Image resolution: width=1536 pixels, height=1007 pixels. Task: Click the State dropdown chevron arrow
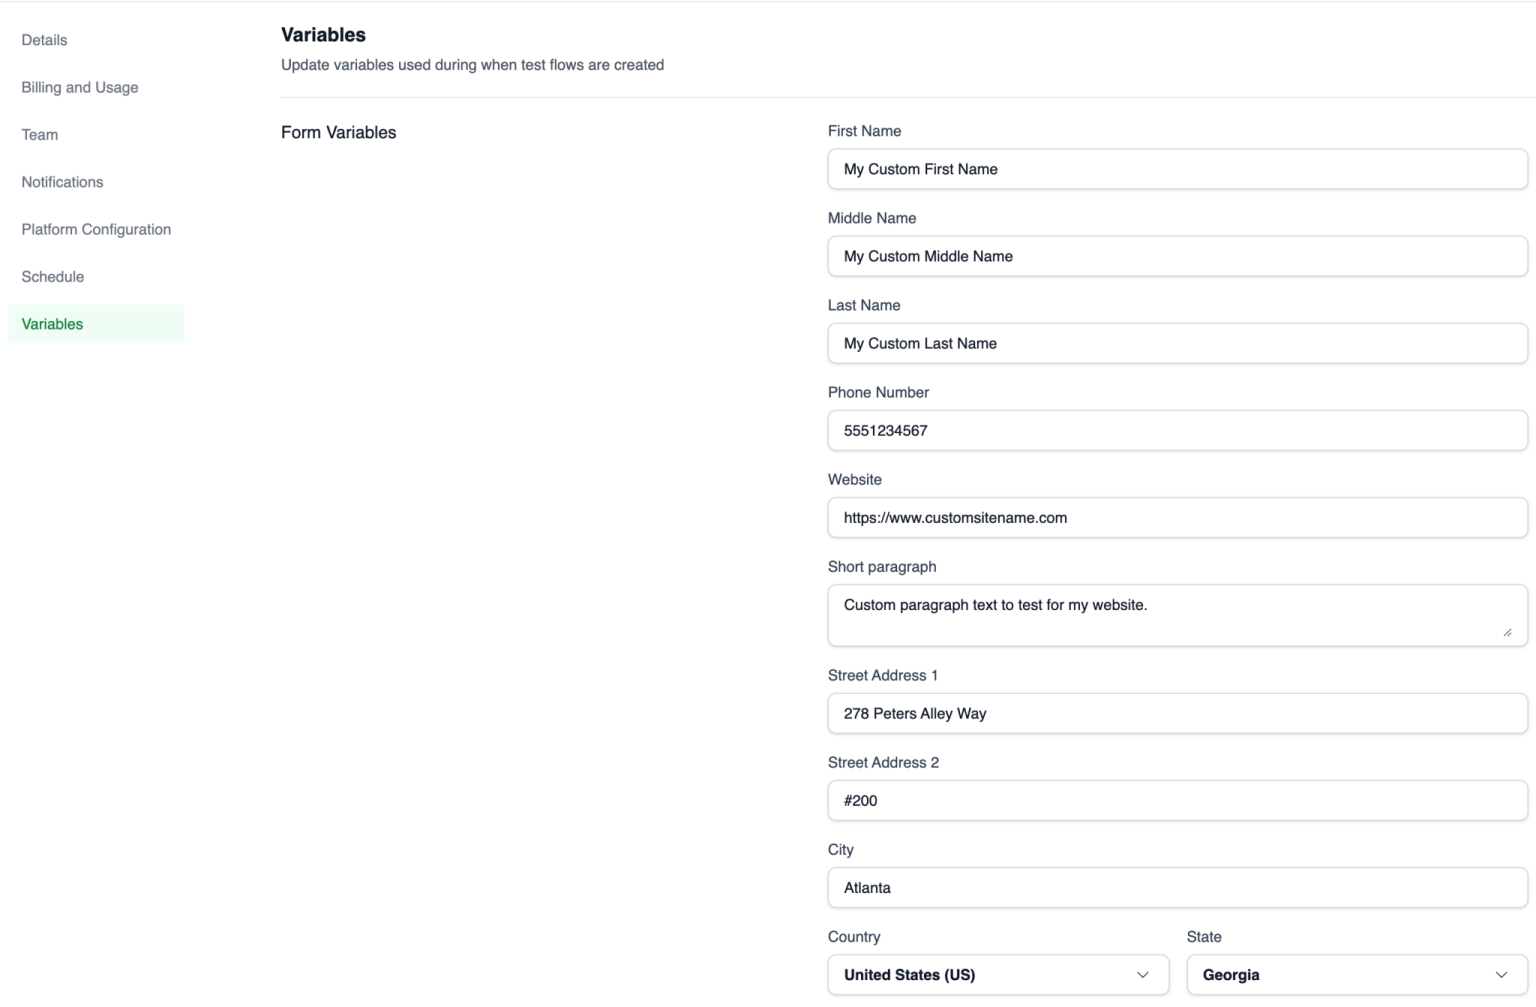tap(1500, 974)
